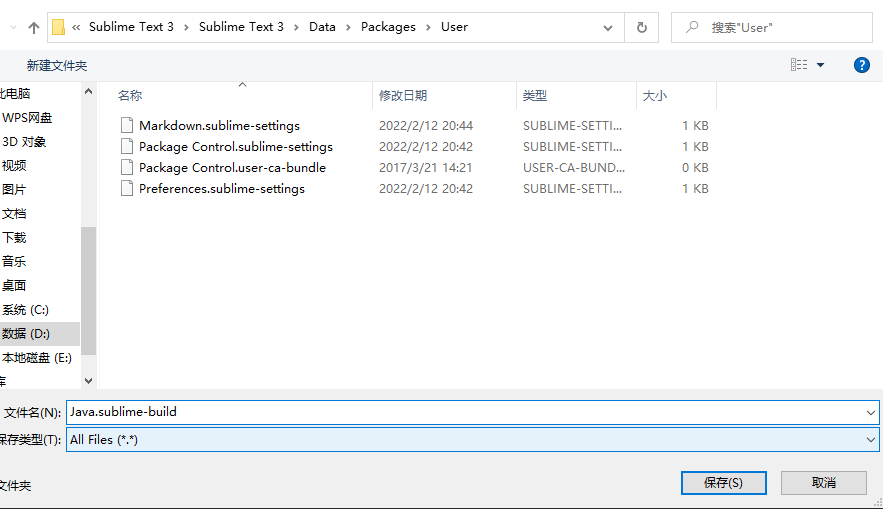Sort by 名称 column header

coord(130,96)
